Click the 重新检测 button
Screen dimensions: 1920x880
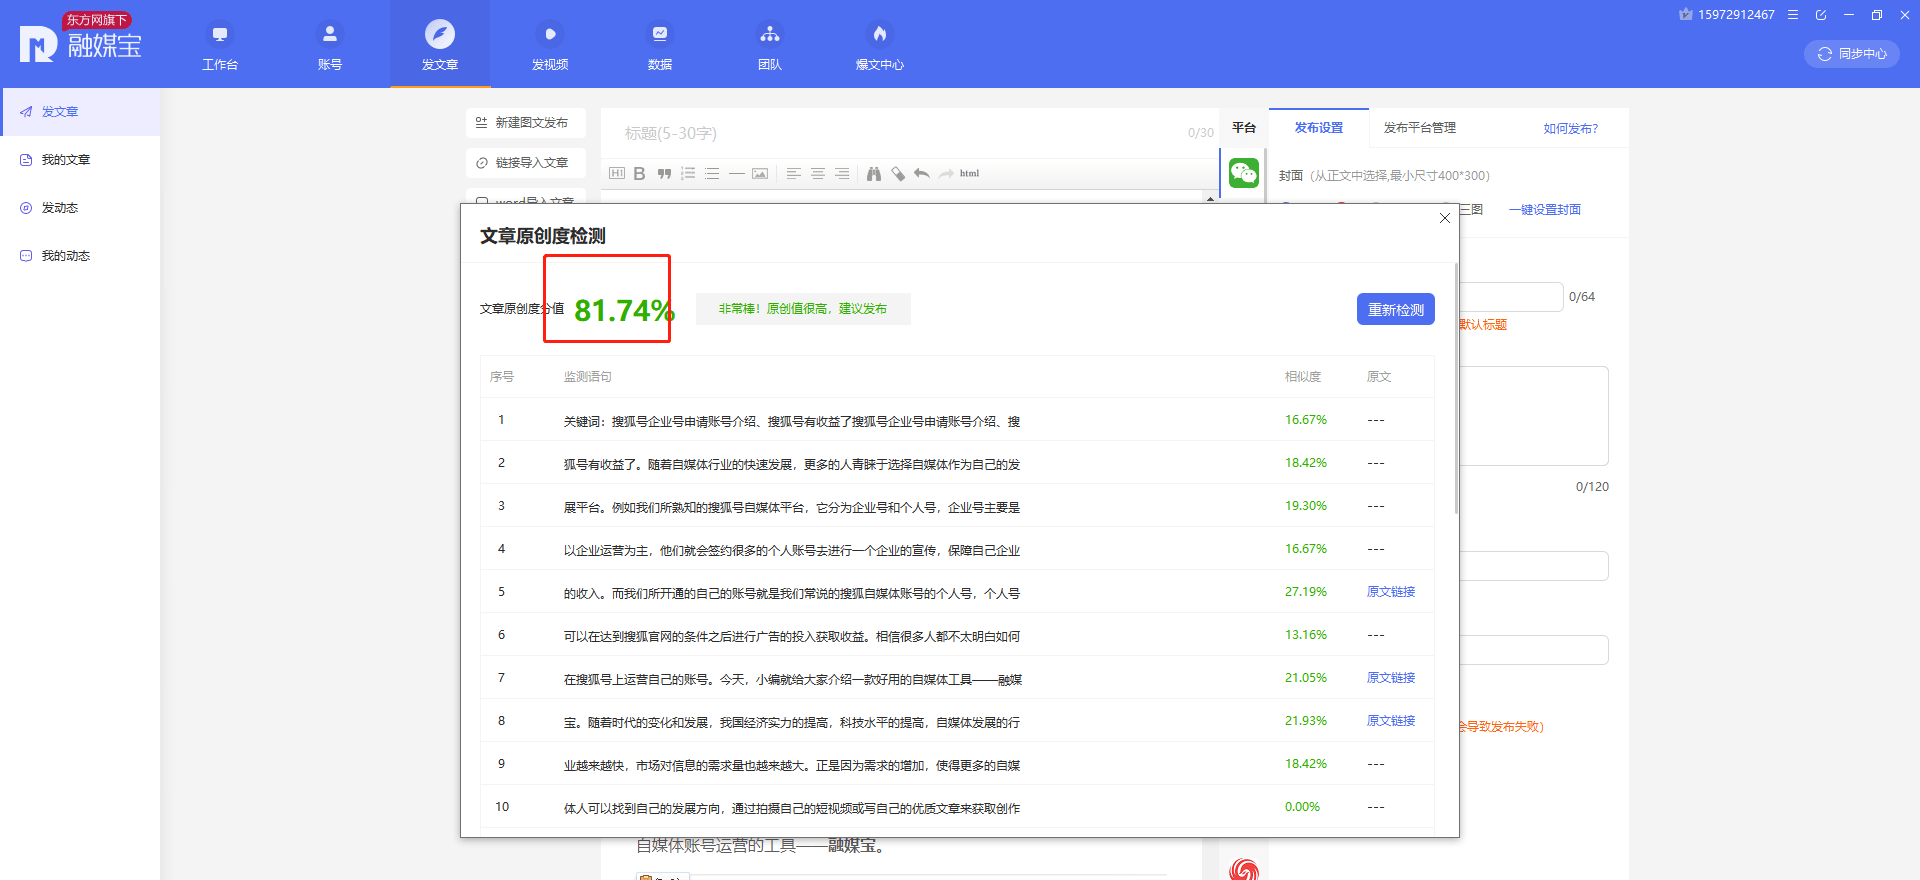[1396, 309]
